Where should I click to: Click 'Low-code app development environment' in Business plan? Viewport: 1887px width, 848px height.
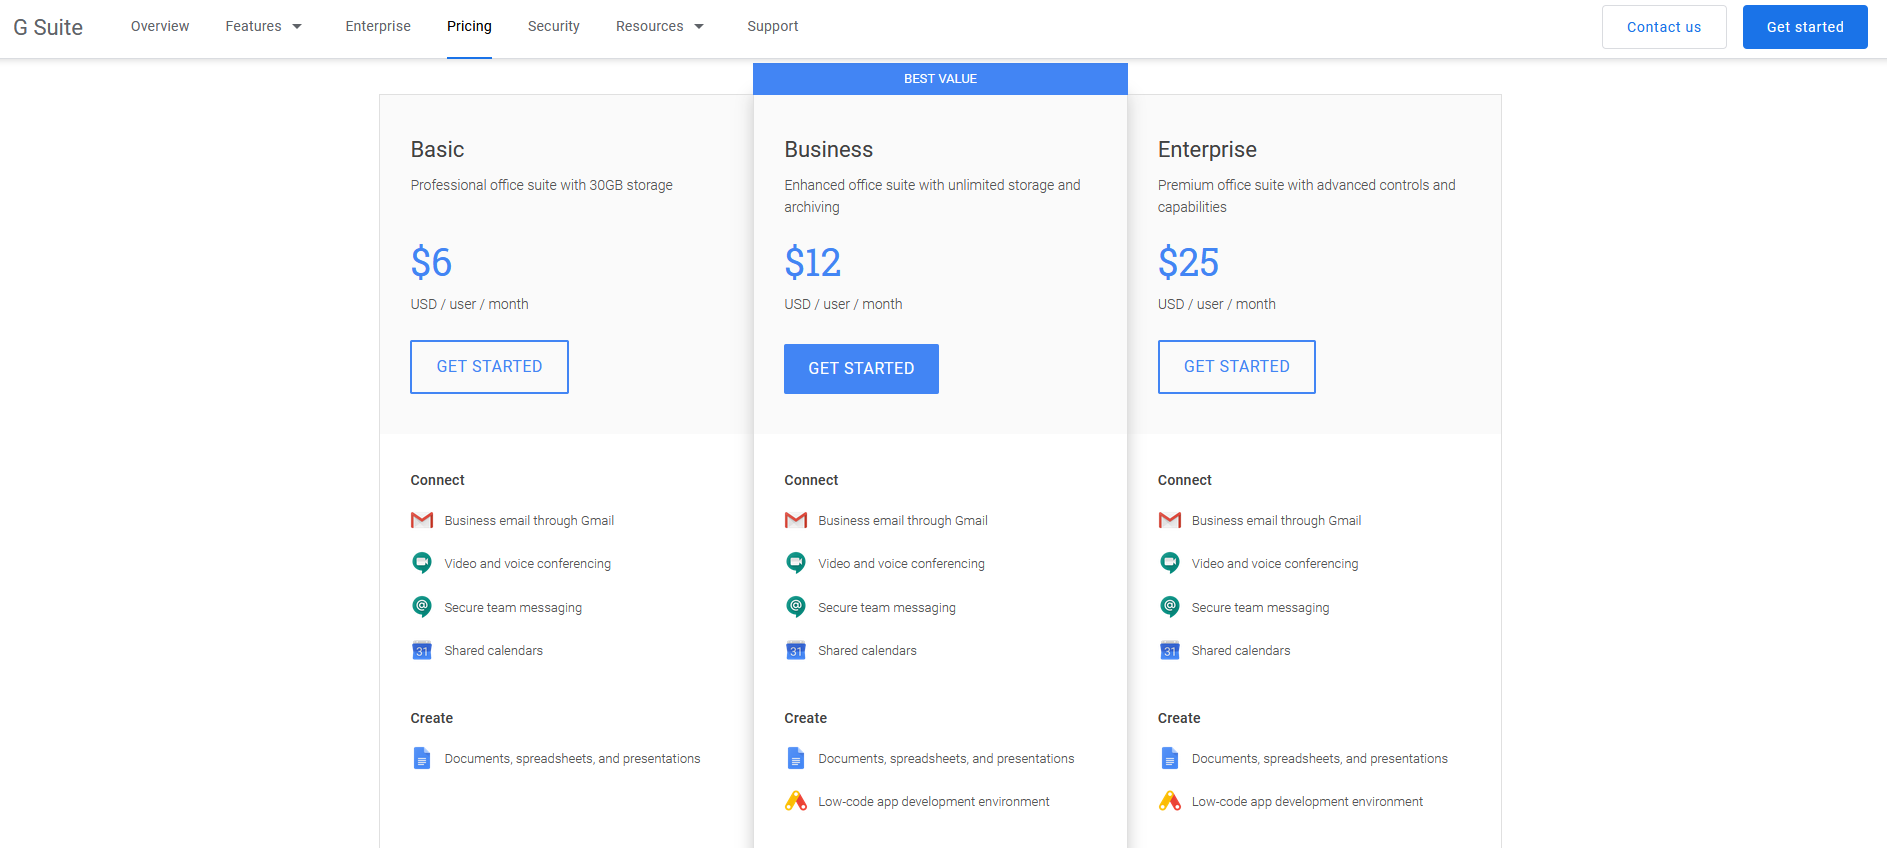point(934,802)
